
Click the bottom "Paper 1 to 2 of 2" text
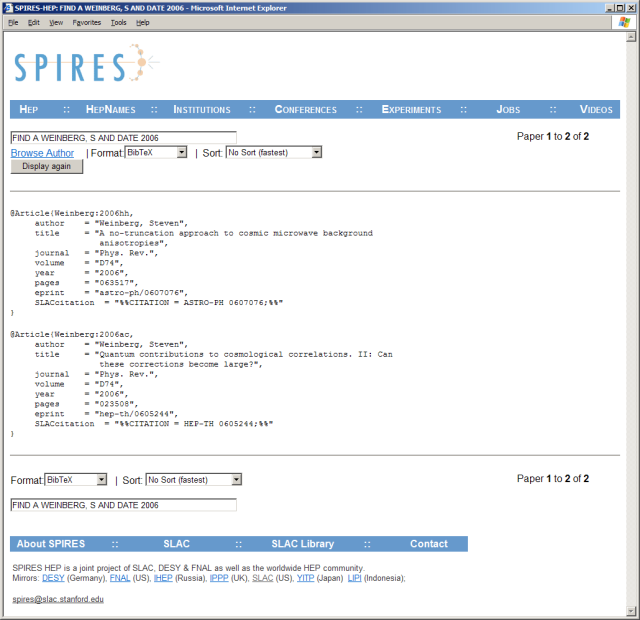[553, 478]
